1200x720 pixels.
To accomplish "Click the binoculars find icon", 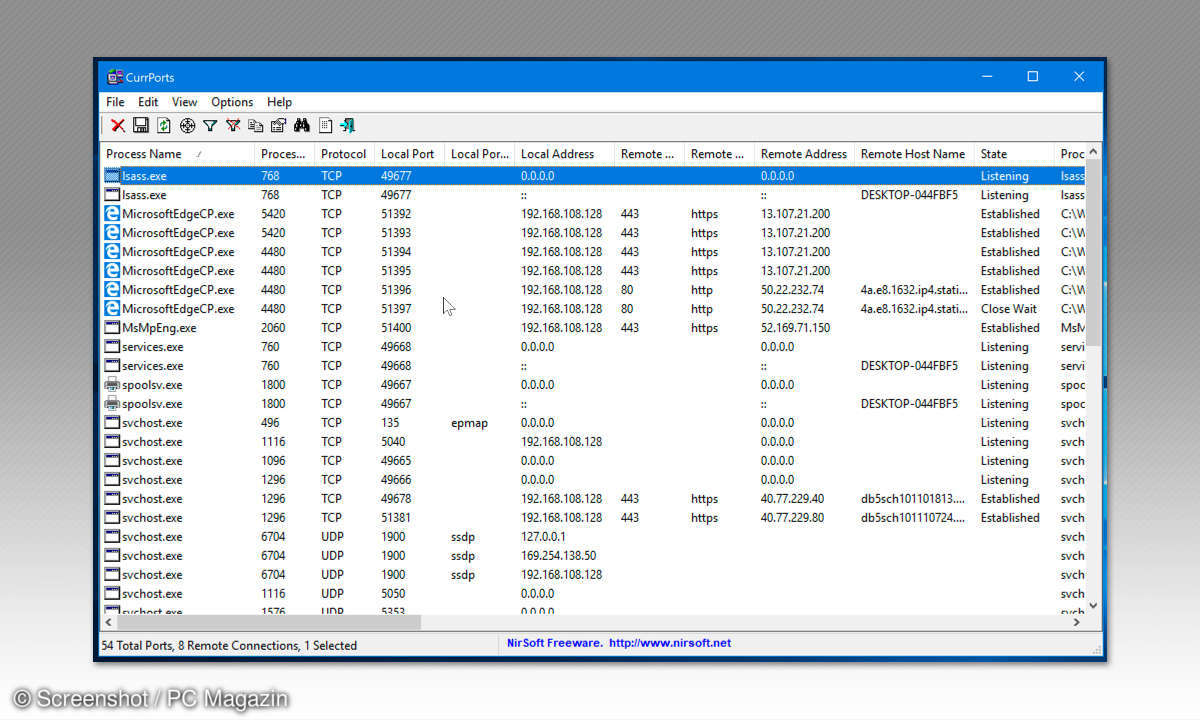I will tap(302, 125).
